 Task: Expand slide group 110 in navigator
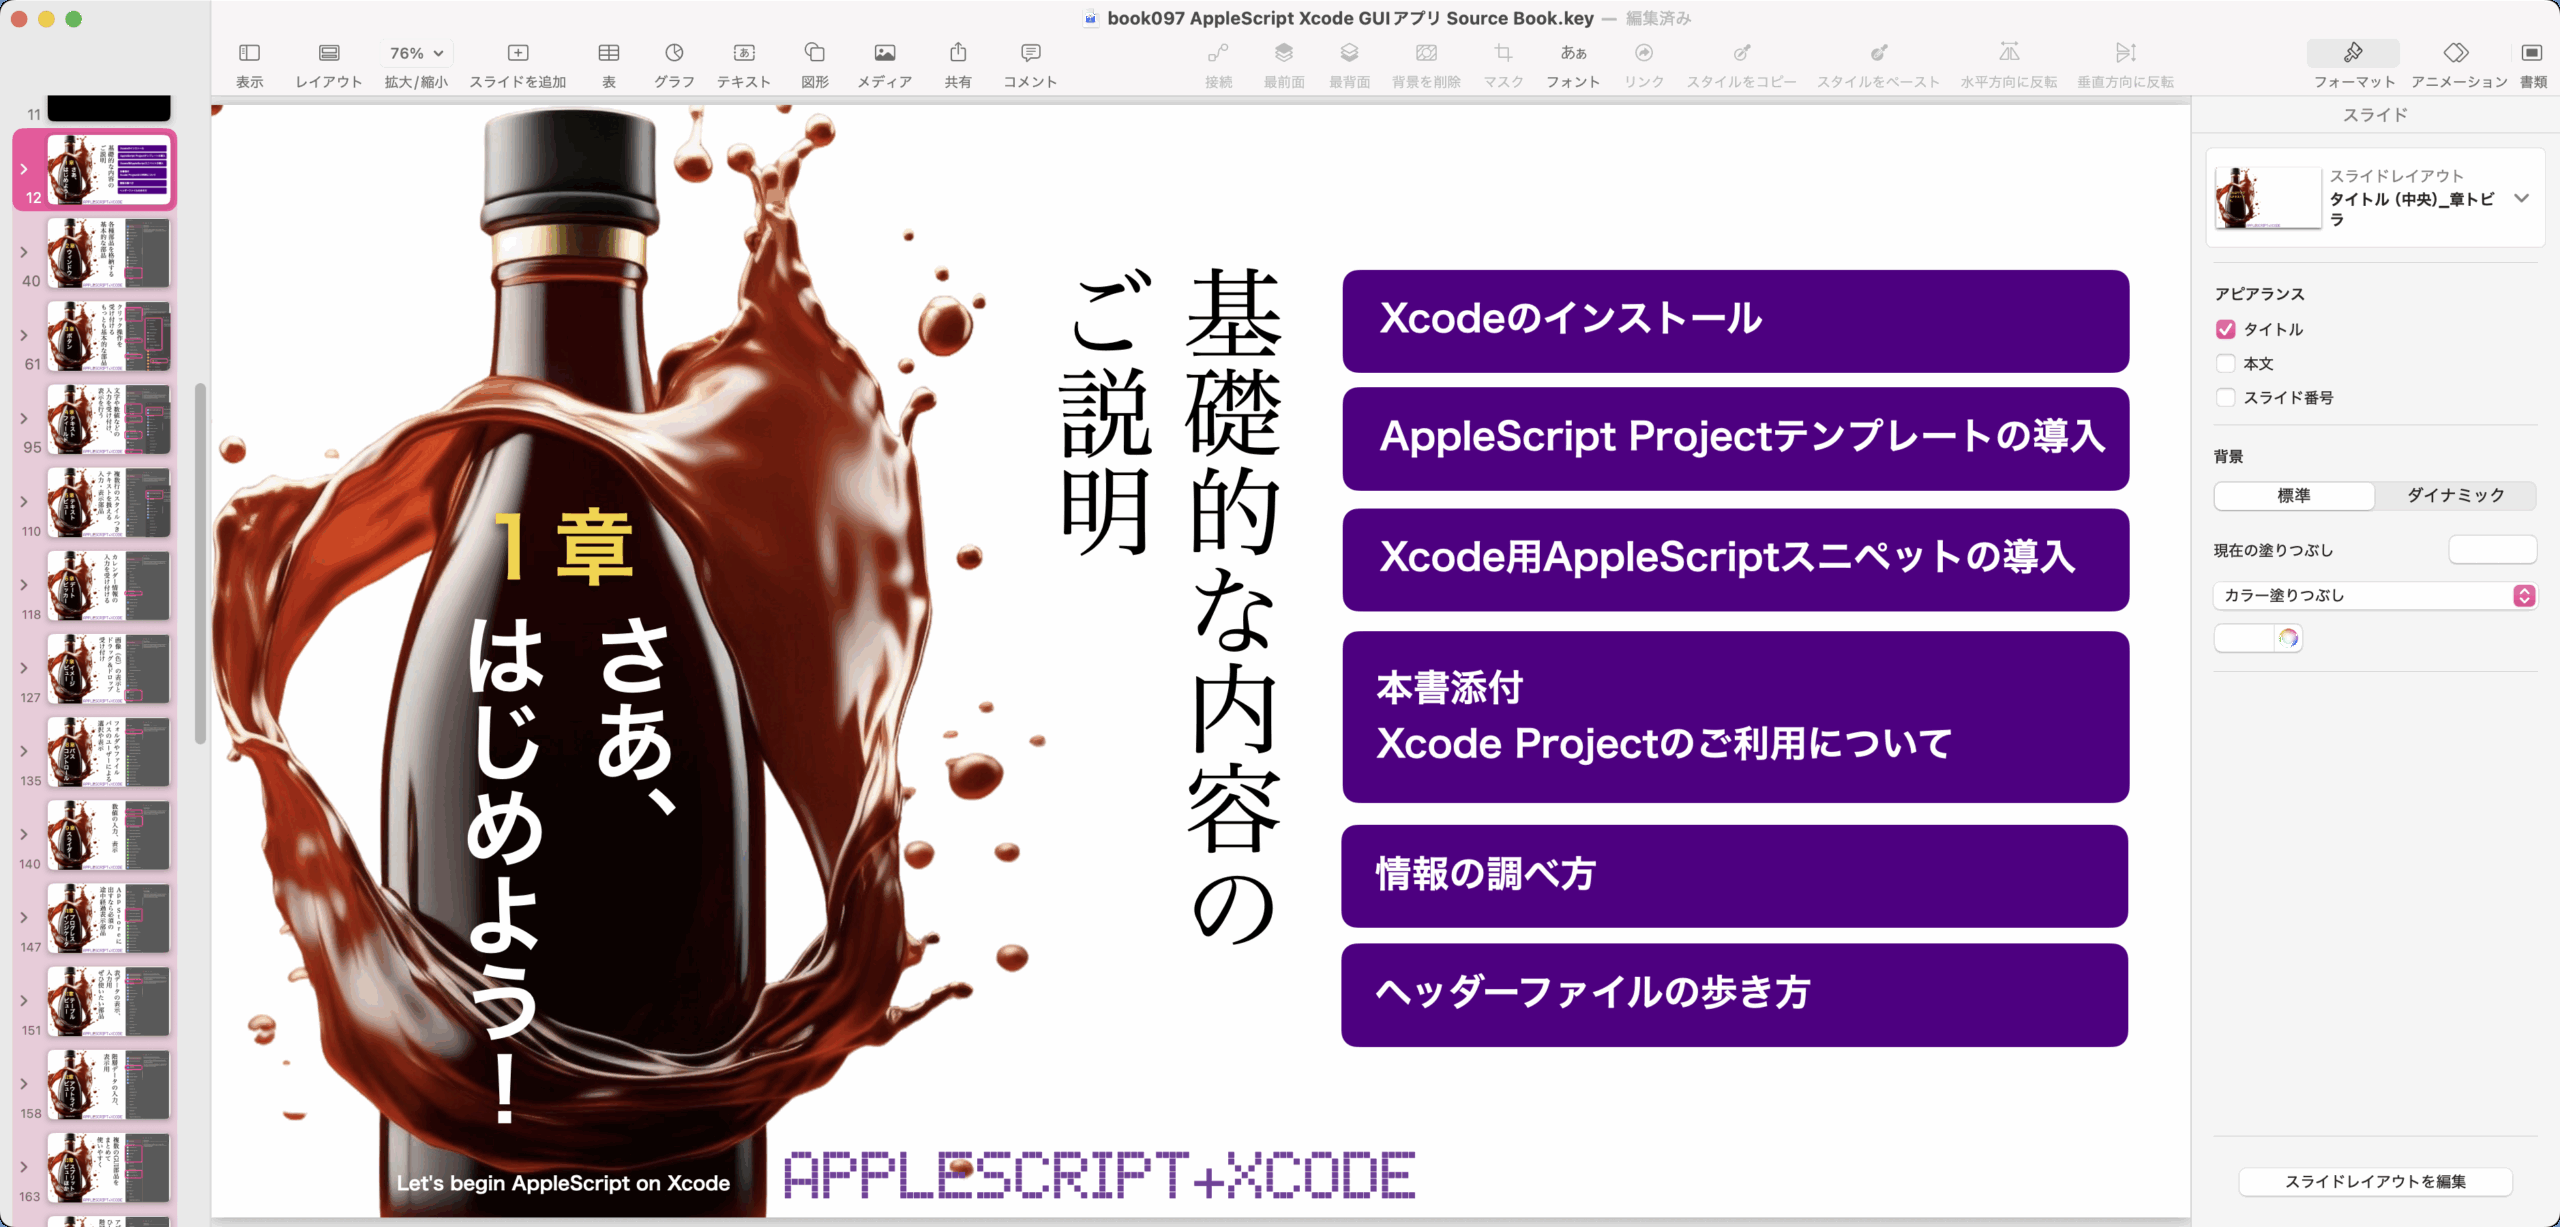pyautogui.click(x=24, y=502)
